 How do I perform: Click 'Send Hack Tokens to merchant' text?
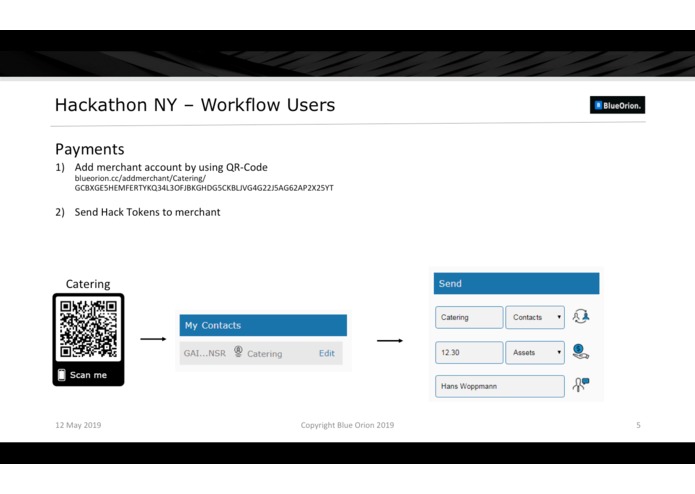click(x=147, y=212)
